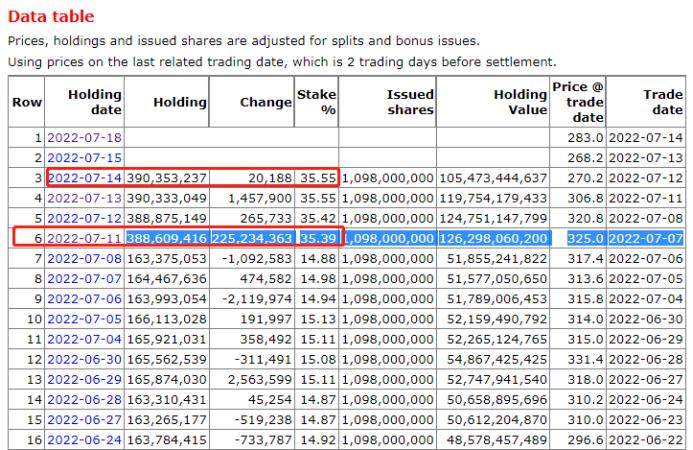The height and width of the screenshot is (450, 693).
Task: Follow the 2022-07-04 holding link
Action: point(84,339)
